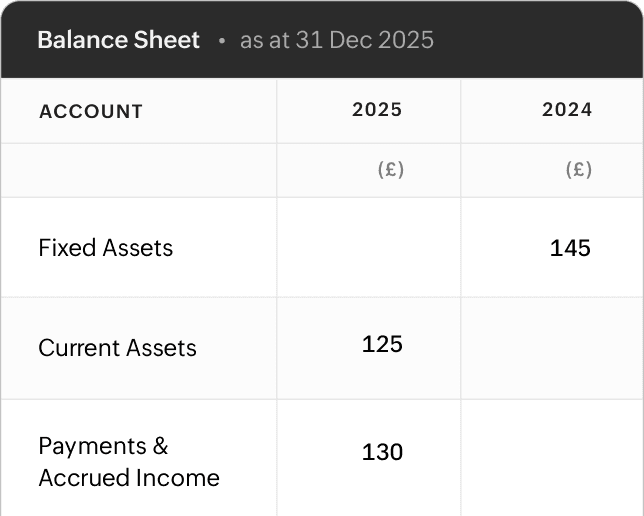Click the empty 2024 cell for Current Assets
644x516 pixels.
552,348
